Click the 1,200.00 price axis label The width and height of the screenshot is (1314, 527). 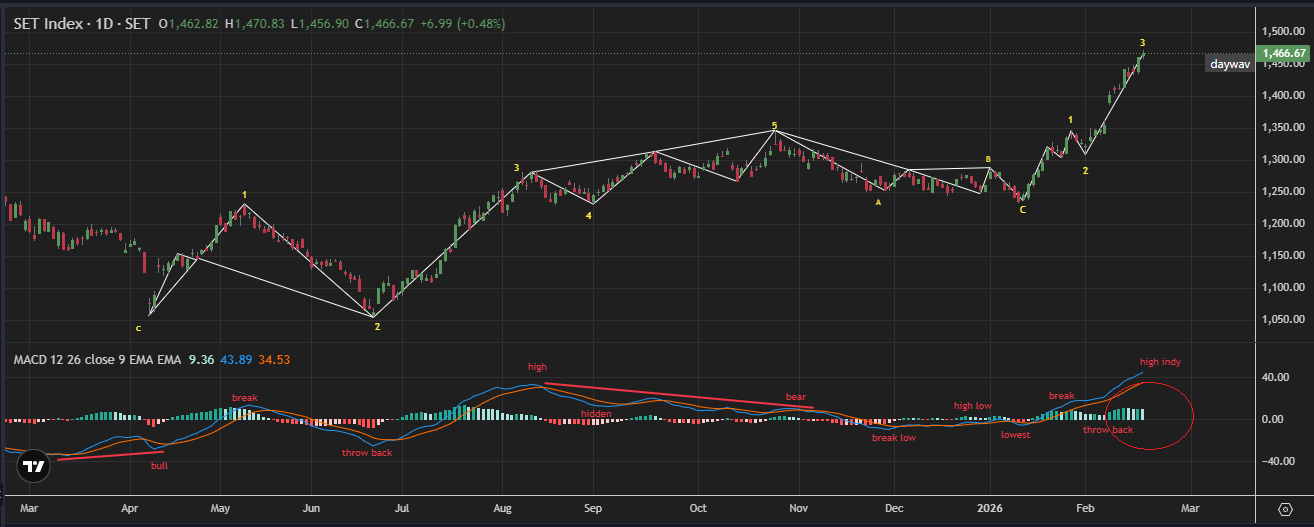[1283, 224]
